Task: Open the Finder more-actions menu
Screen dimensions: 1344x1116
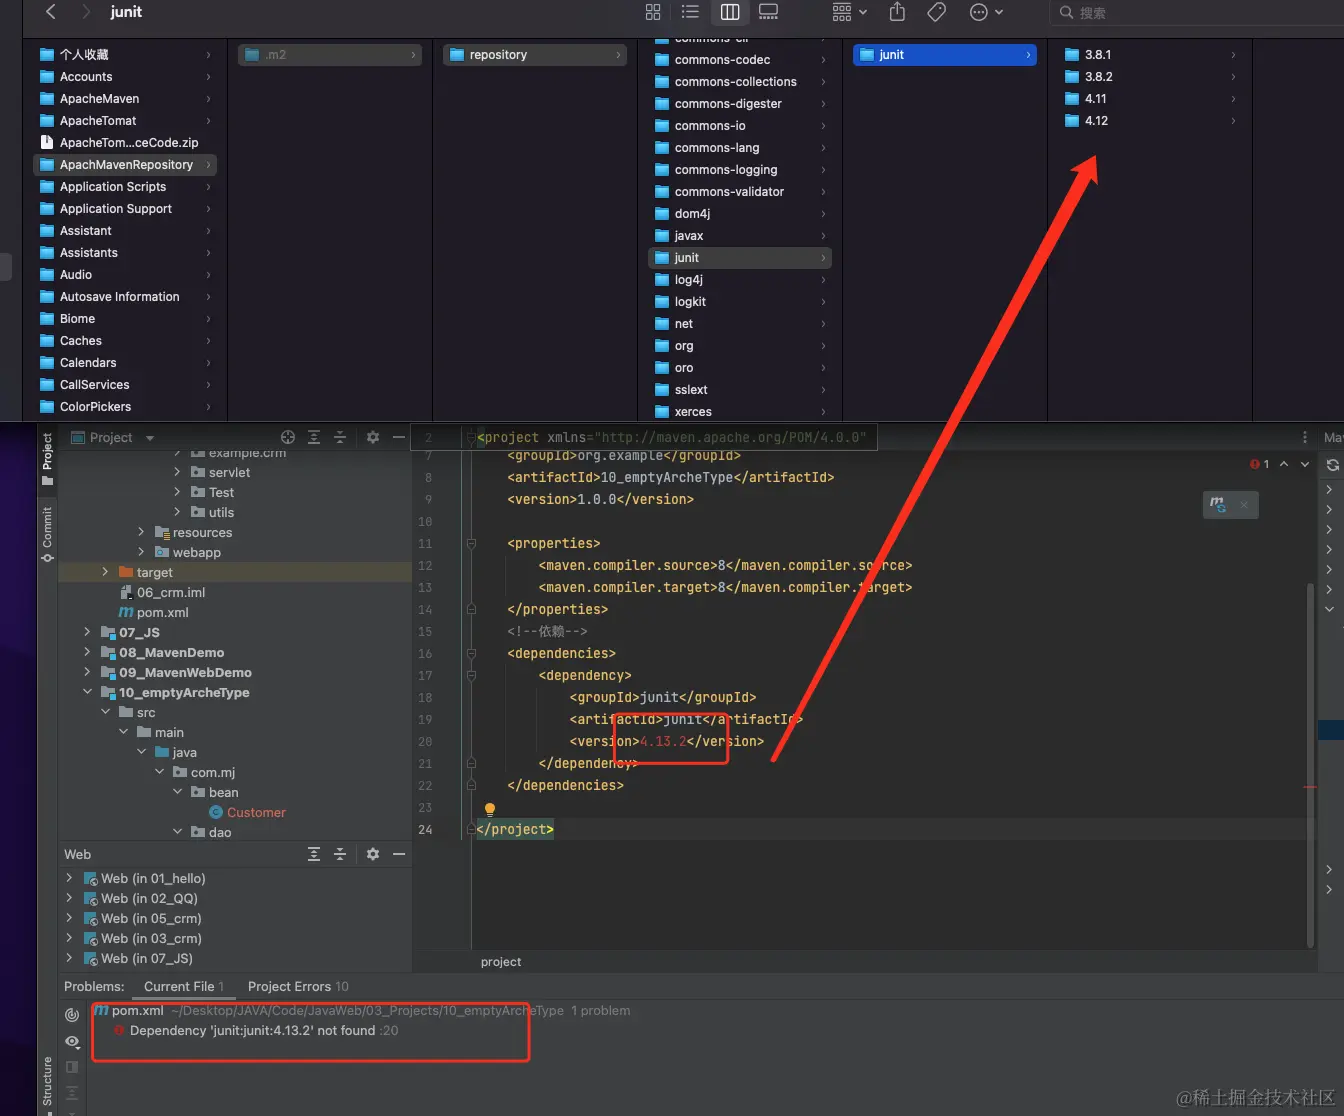Action: 986,12
